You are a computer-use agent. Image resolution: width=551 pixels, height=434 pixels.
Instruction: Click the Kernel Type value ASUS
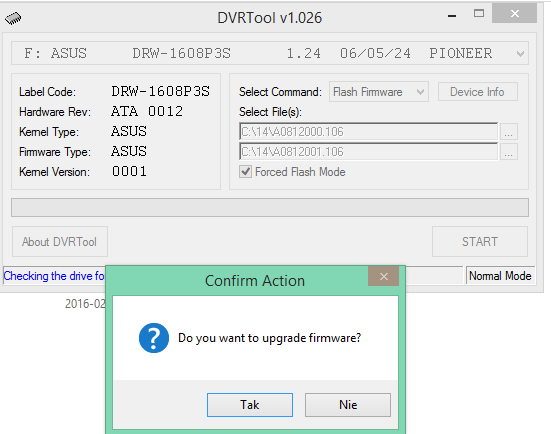(129, 131)
